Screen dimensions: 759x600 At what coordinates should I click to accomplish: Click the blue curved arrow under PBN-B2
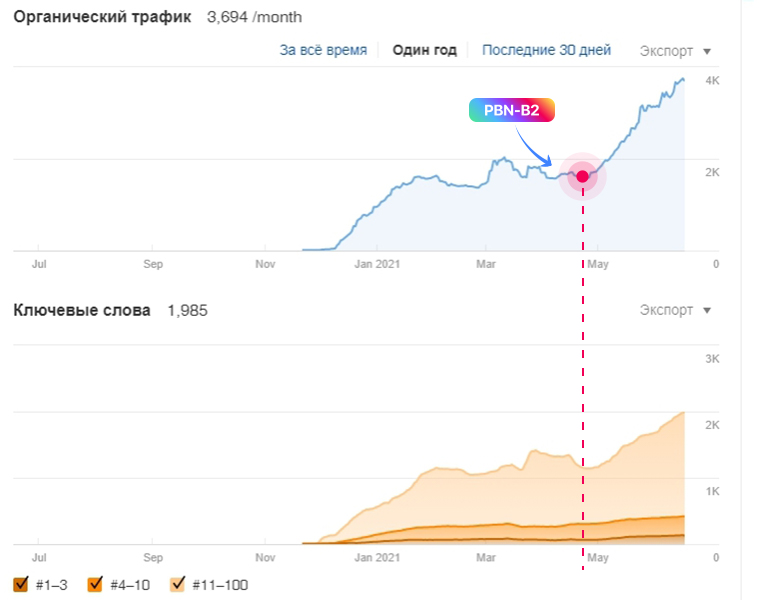pyautogui.click(x=541, y=148)
